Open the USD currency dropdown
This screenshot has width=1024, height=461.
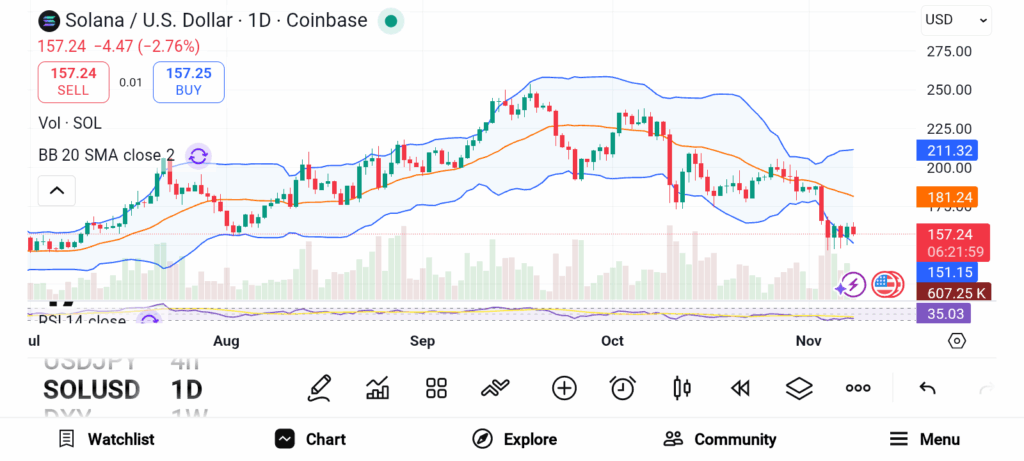[956, 19]
